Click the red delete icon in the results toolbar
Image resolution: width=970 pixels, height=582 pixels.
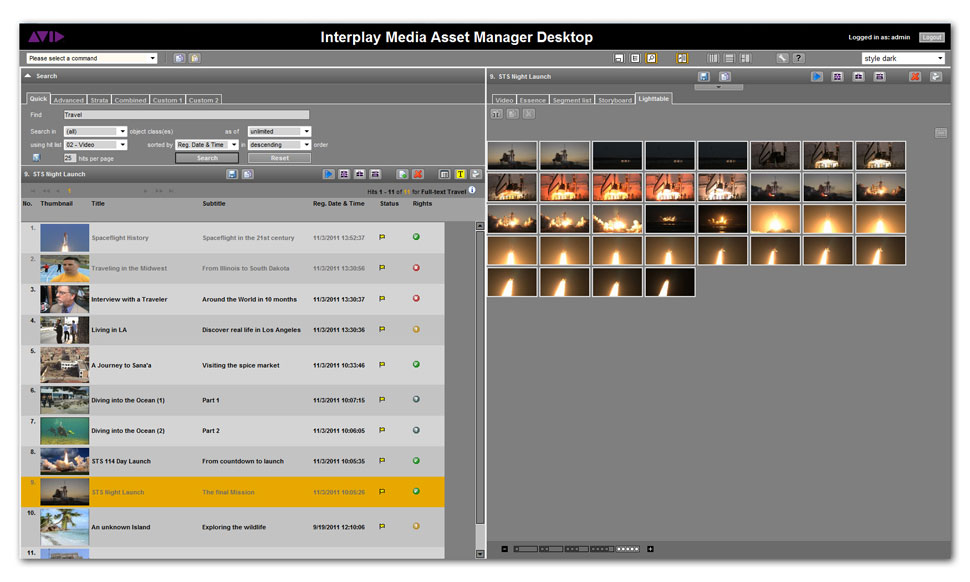(418, 174)
